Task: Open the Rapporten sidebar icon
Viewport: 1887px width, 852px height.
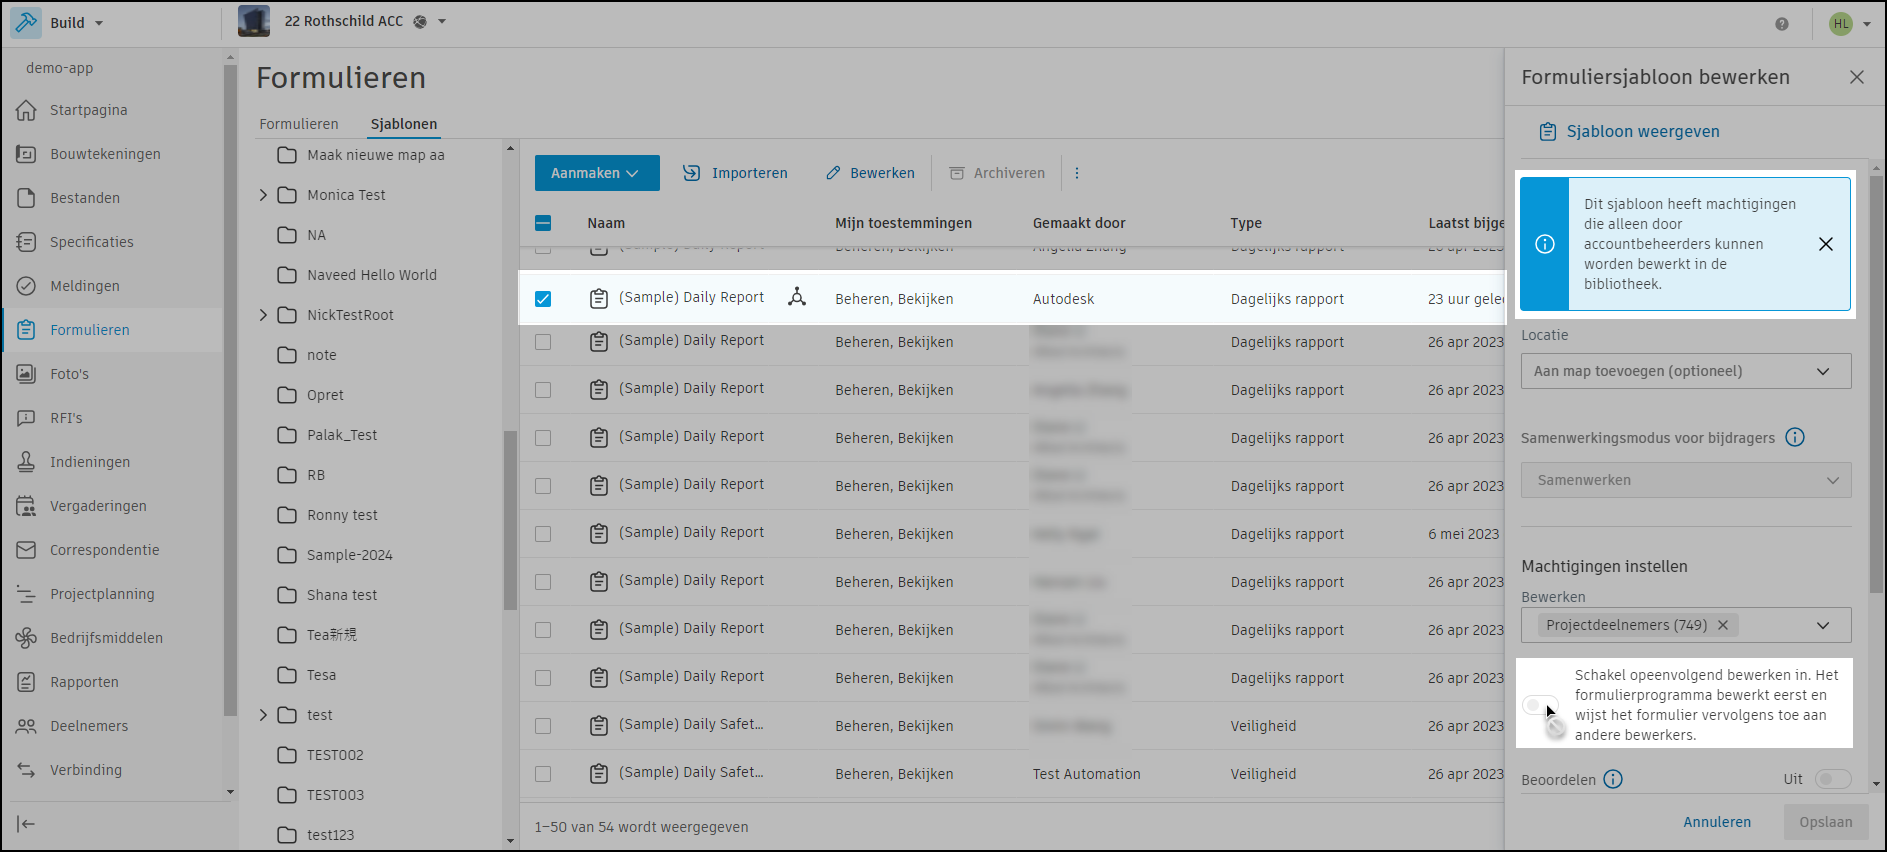Action: (x=27, y=682)
